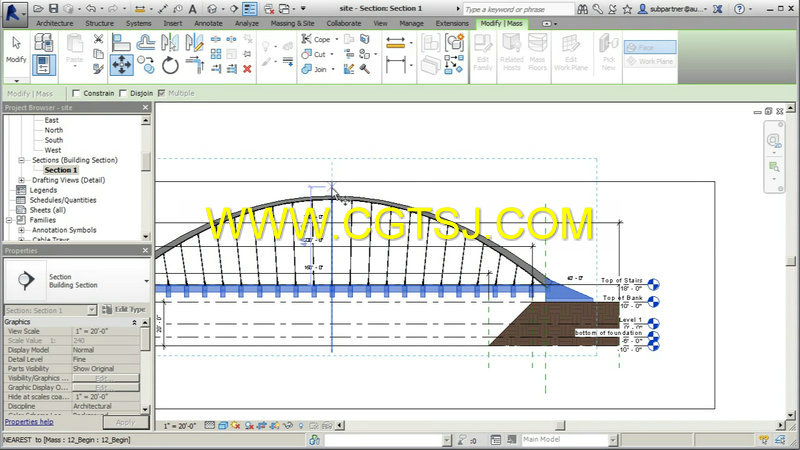Click the Align tool icon
Screen dimensions: 800x450
[x=121, y=42]
